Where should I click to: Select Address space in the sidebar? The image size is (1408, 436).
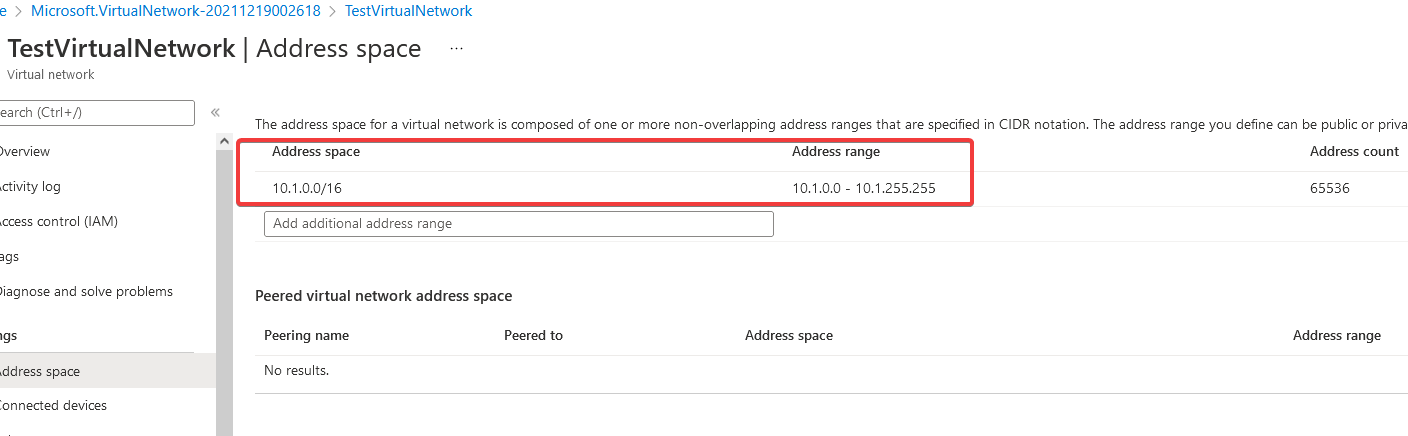point(107,371)
